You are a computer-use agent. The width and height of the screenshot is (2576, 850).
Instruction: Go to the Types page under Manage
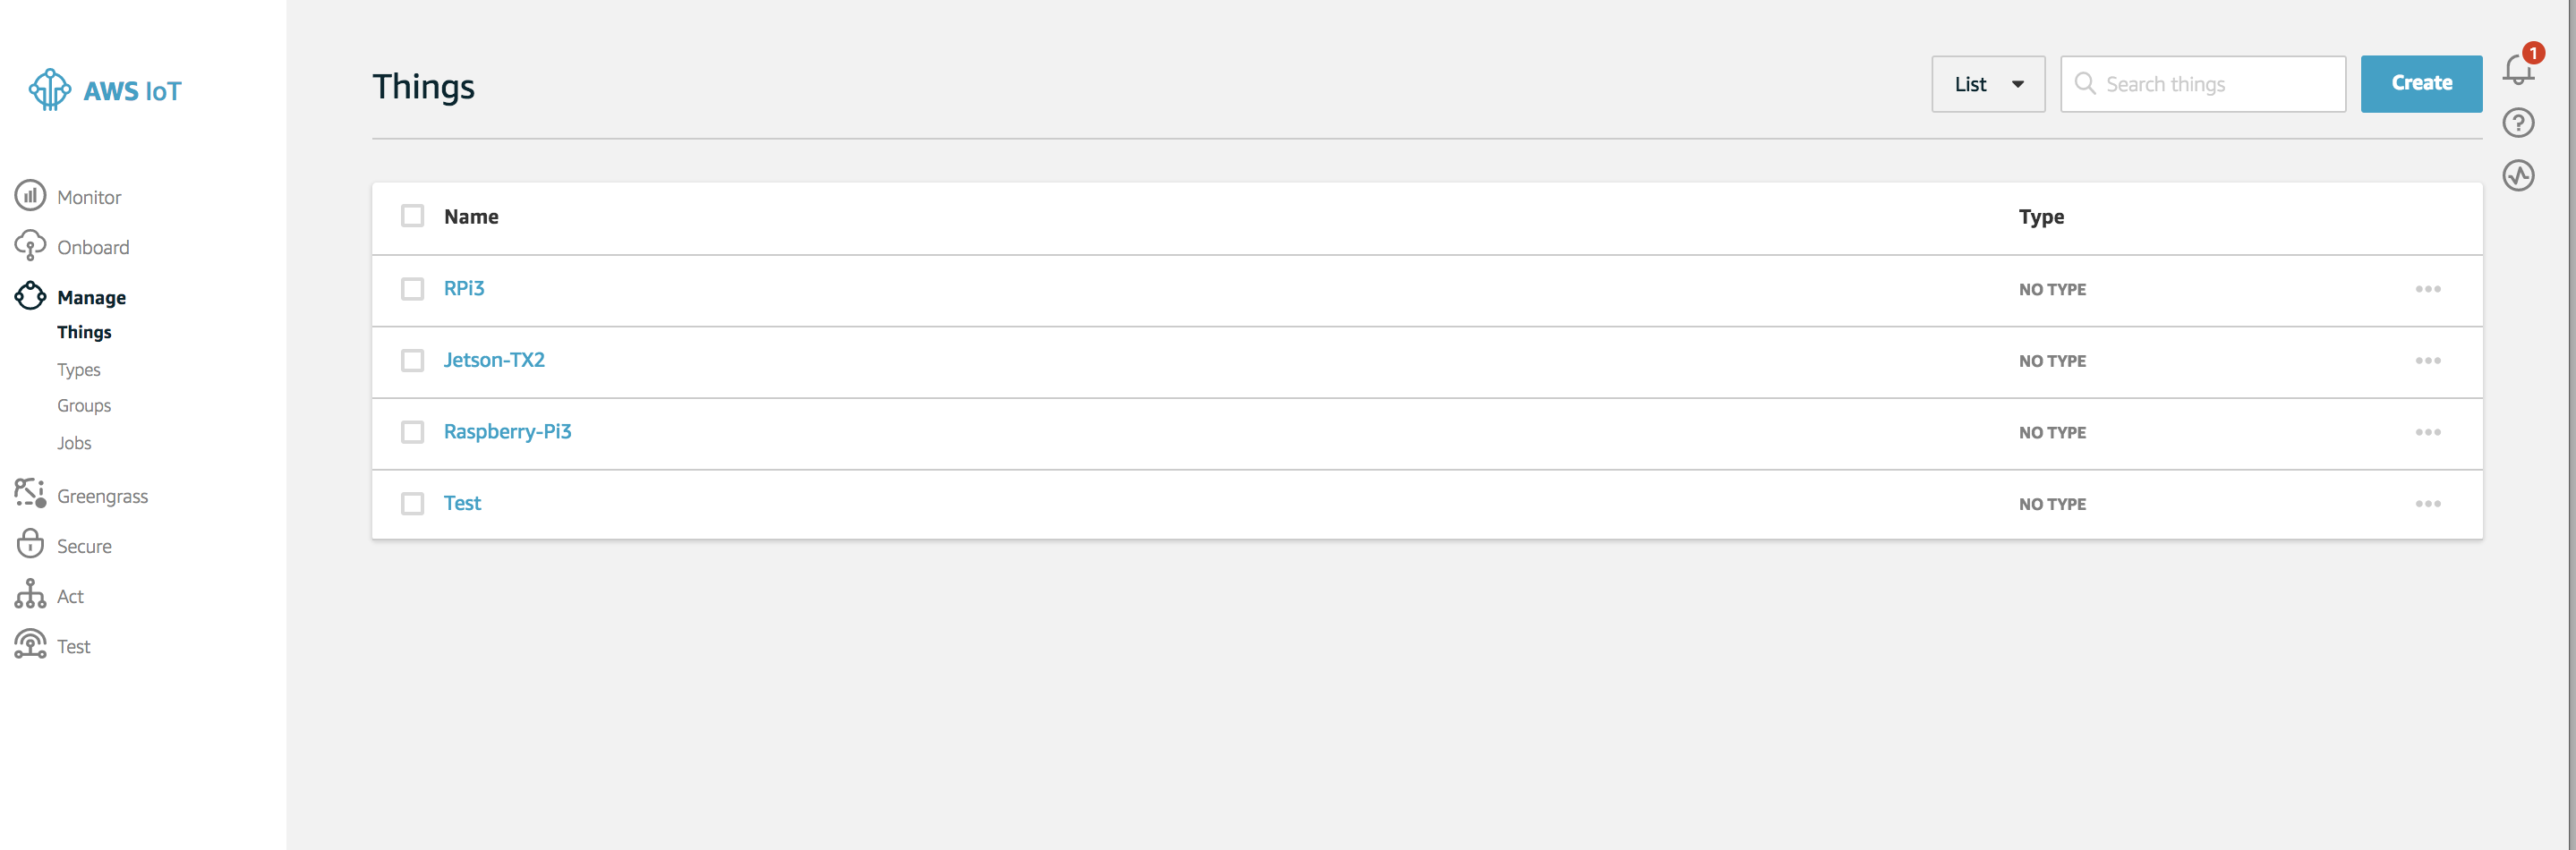78,369
